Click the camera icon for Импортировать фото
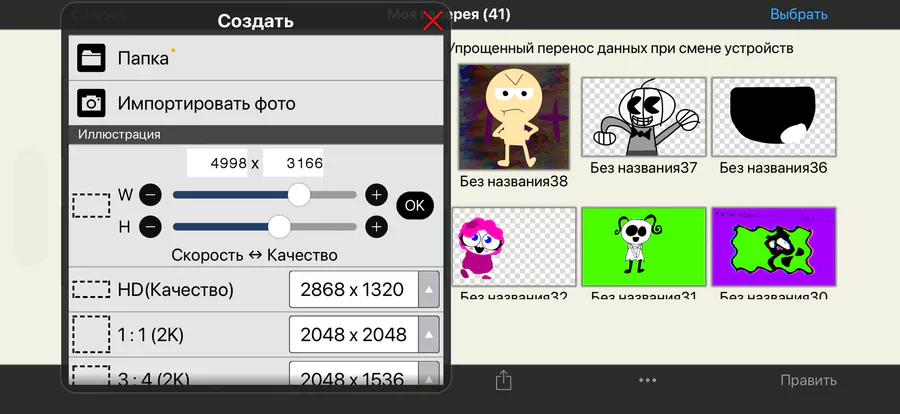This screenshot has height=414, width=900. point(91,103)
